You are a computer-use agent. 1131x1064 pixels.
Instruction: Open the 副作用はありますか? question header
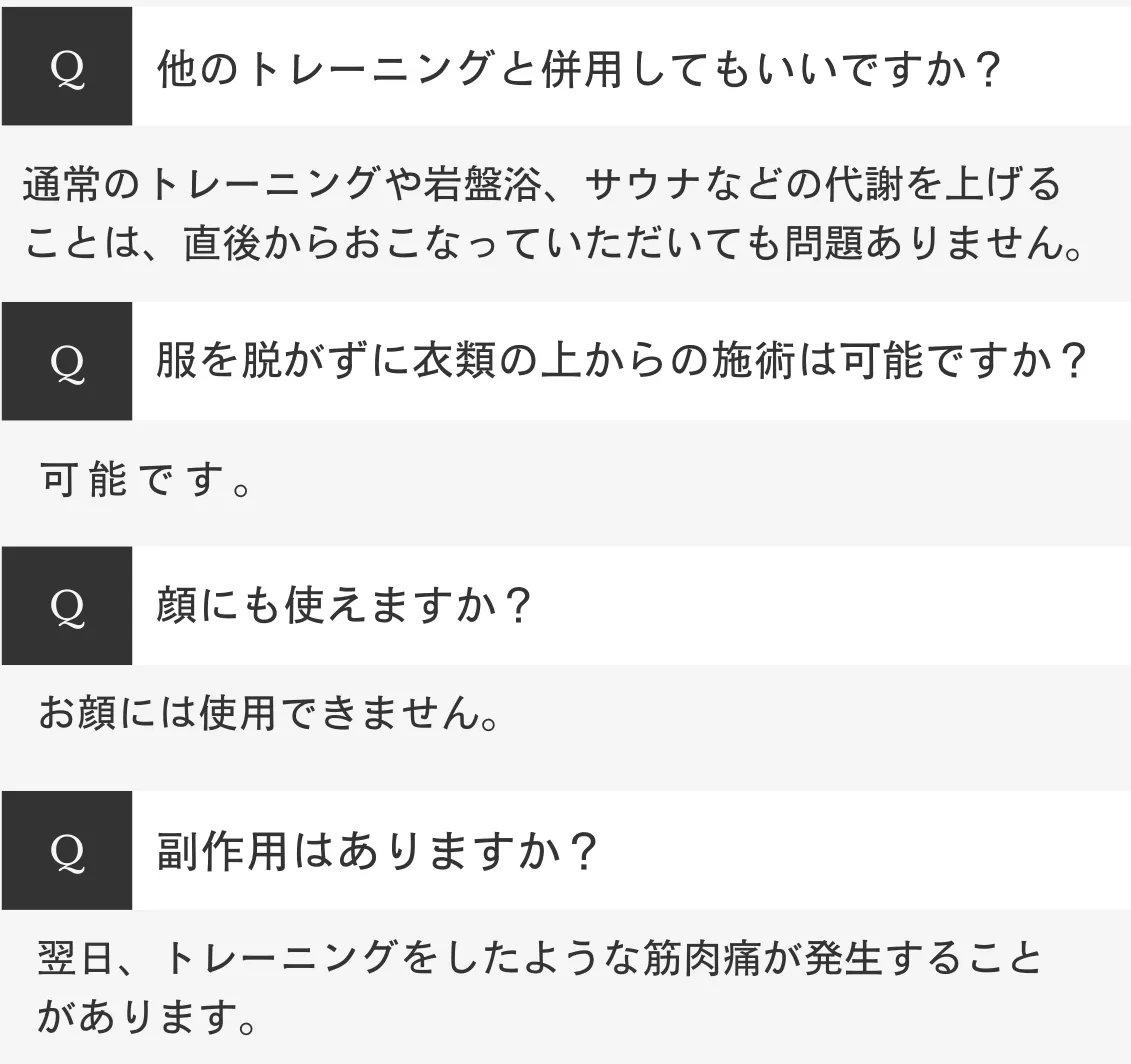coord(377,852)
